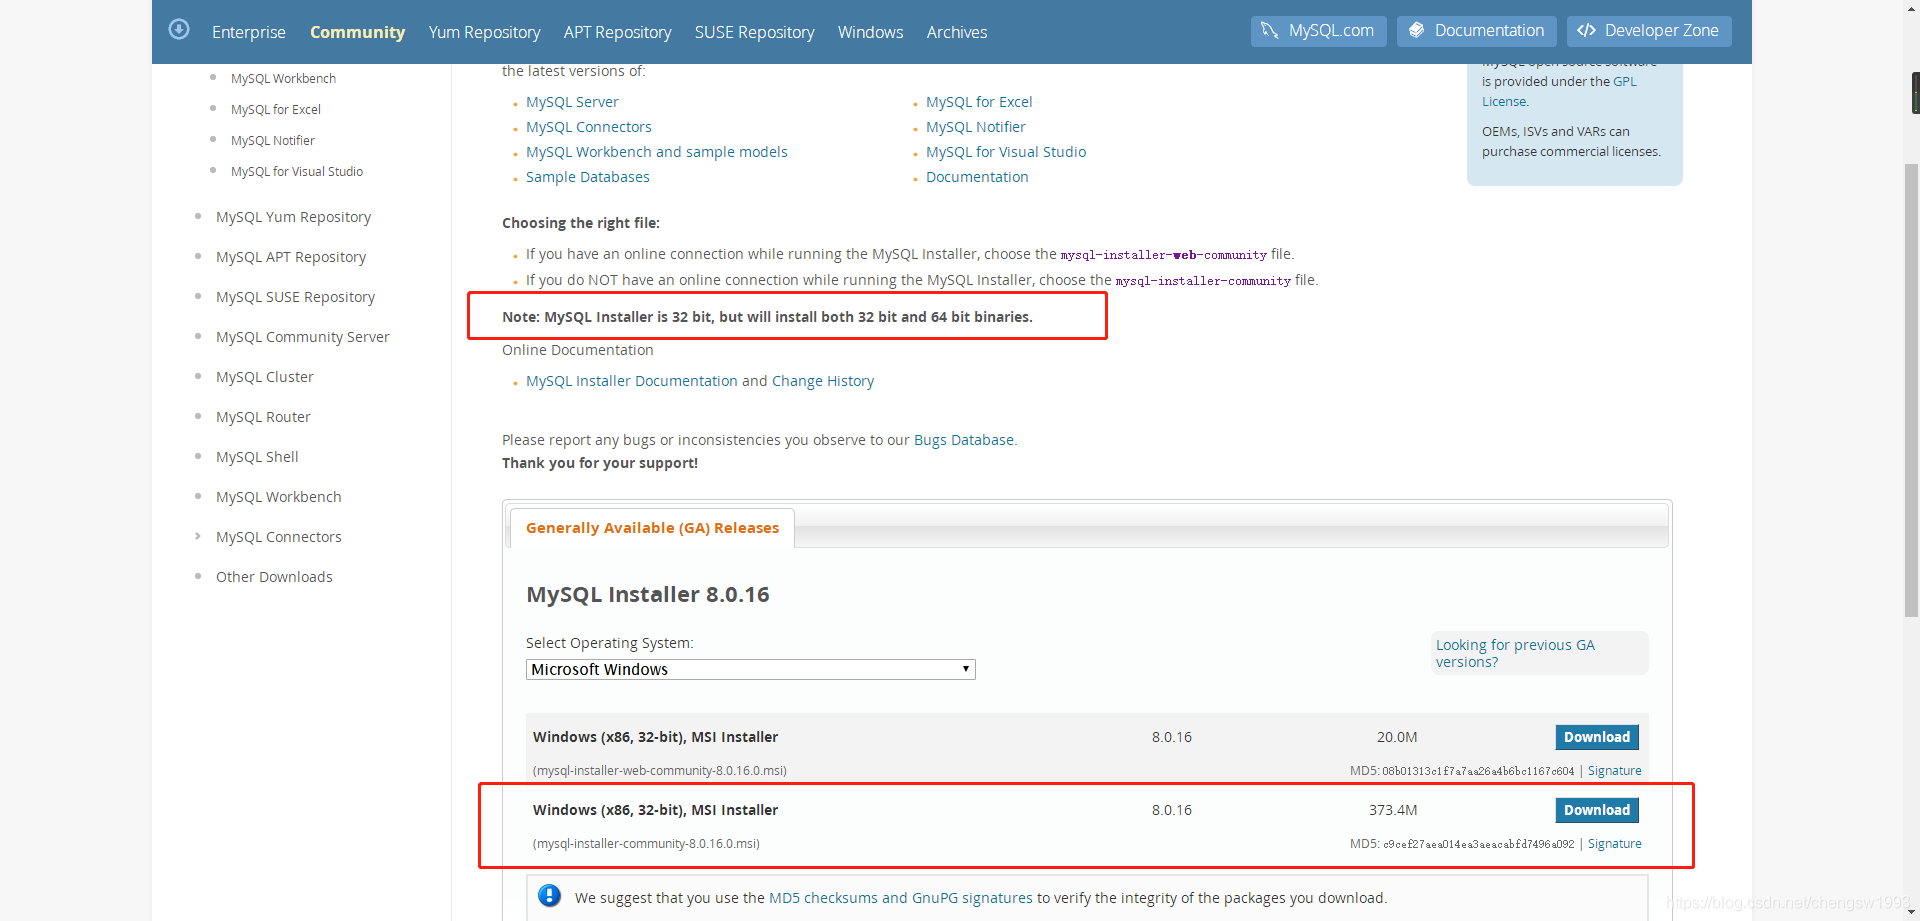Open MySQL SUSE Repository in sidebar
Image resolution: width=1920 pixels, height=921 pixels.
(x=295, y=297)
